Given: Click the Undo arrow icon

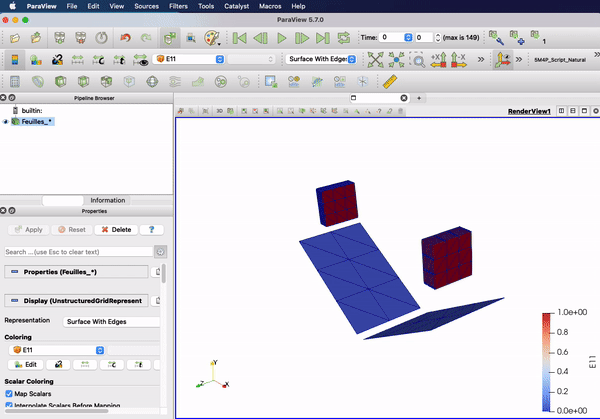Looking at the screenshot, I should [x=125, y=38].
